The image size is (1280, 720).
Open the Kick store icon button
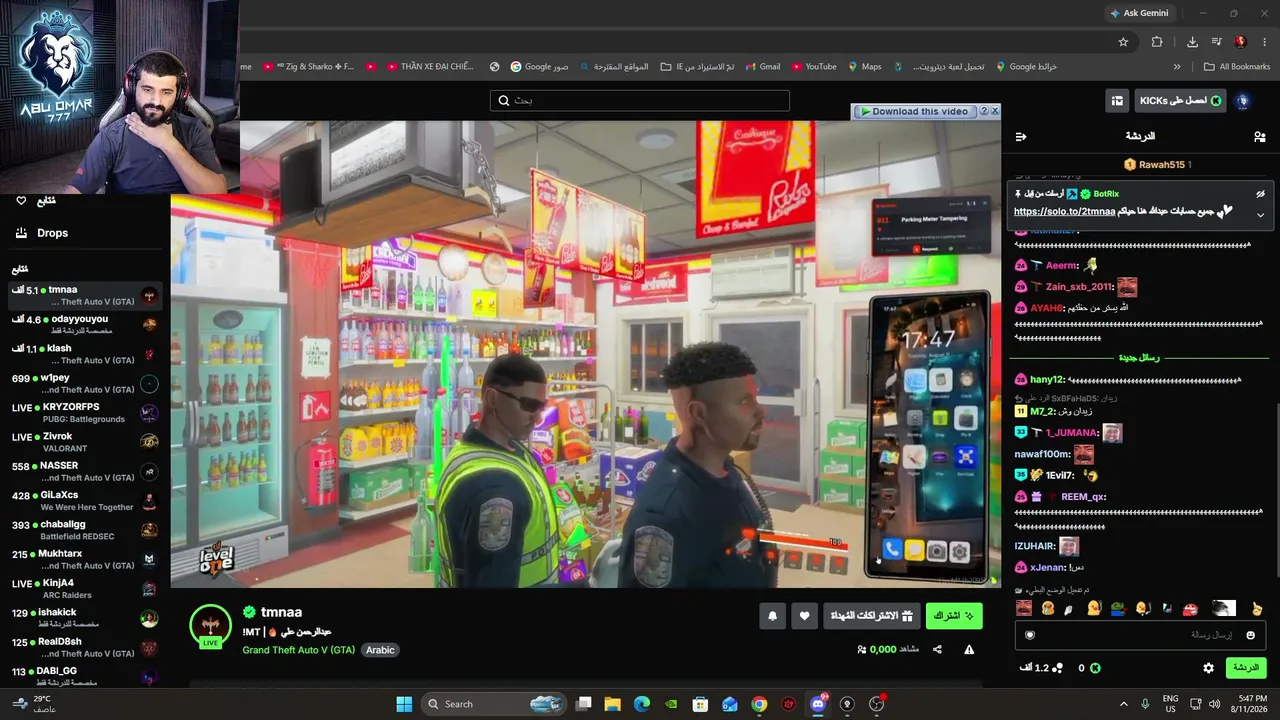pyautogui.click(x=1117, y=101)
